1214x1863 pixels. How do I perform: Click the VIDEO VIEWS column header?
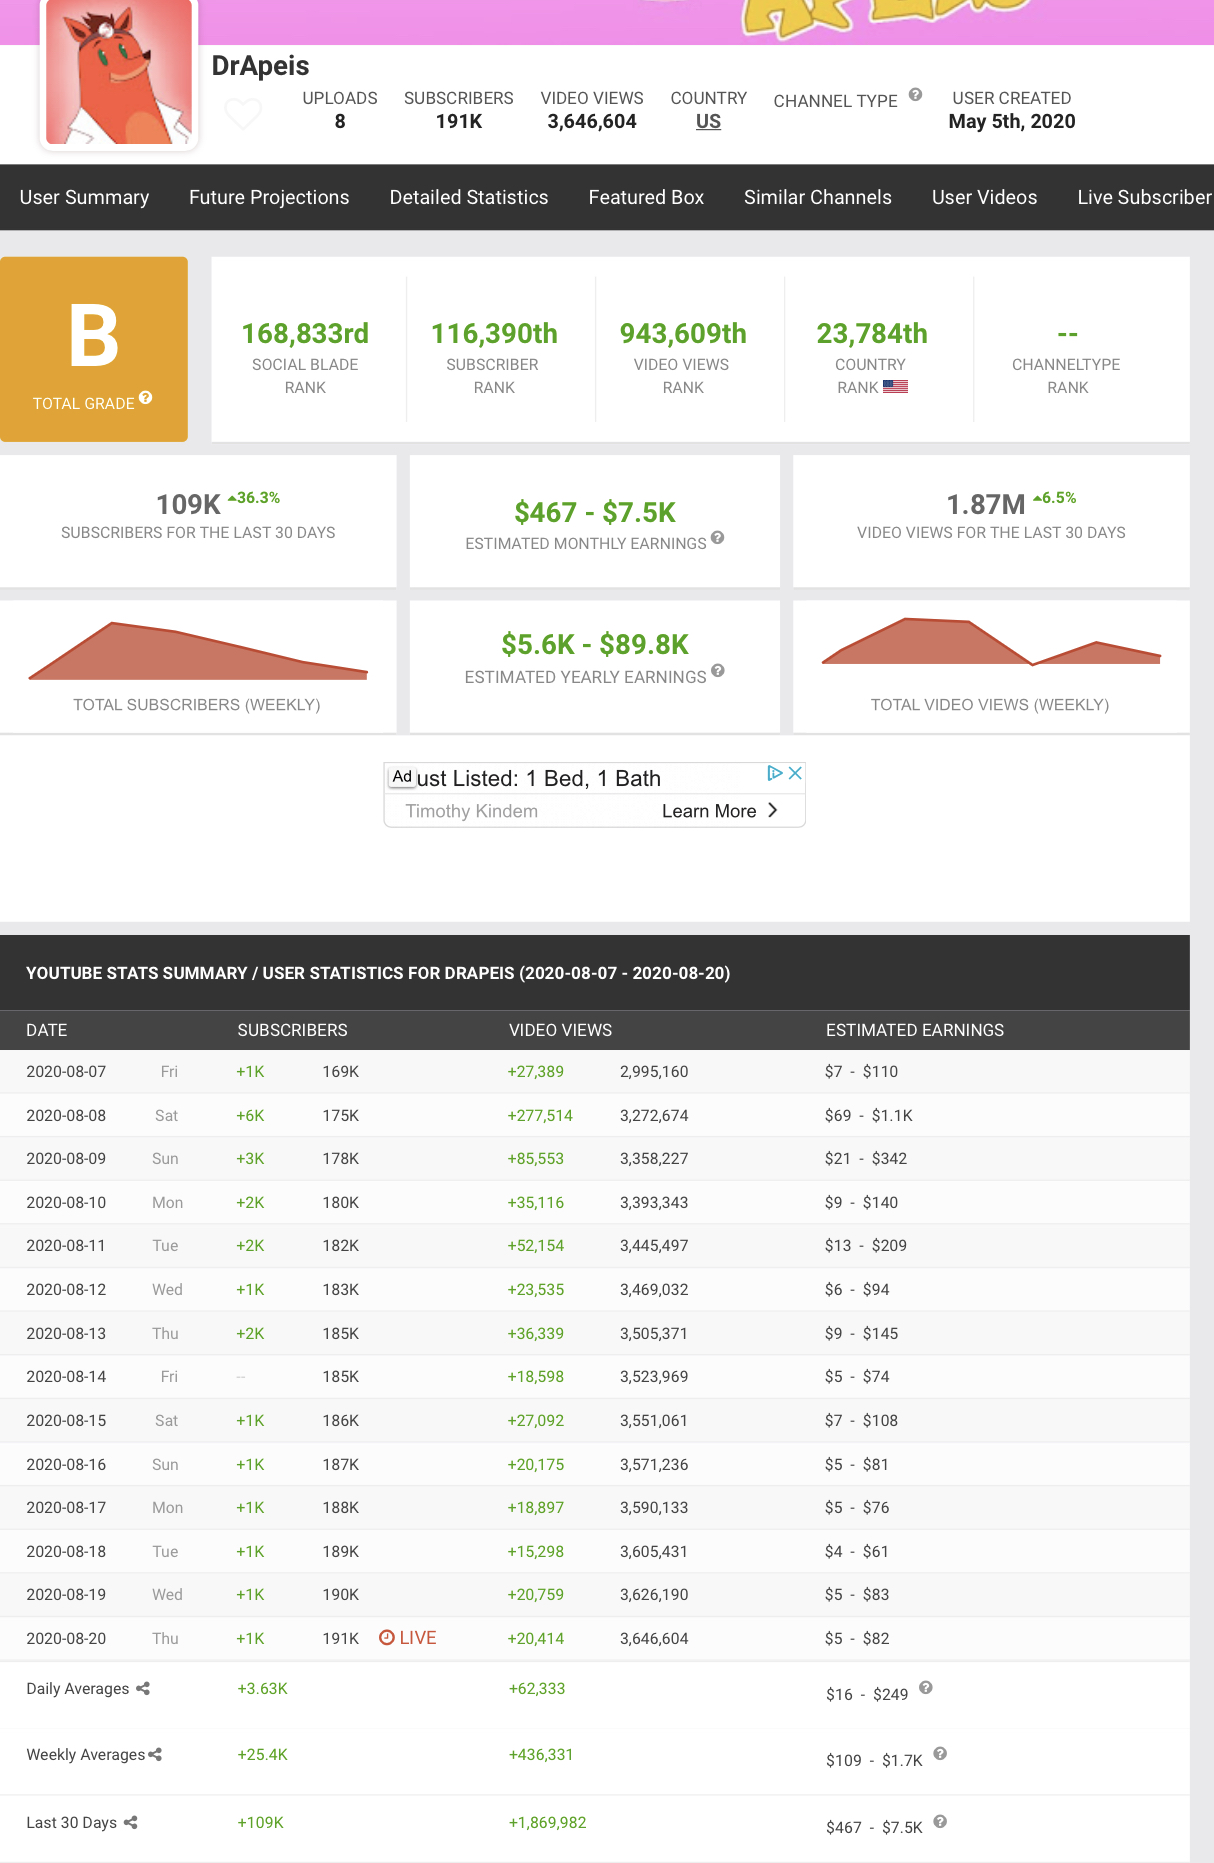point(561,1030)
